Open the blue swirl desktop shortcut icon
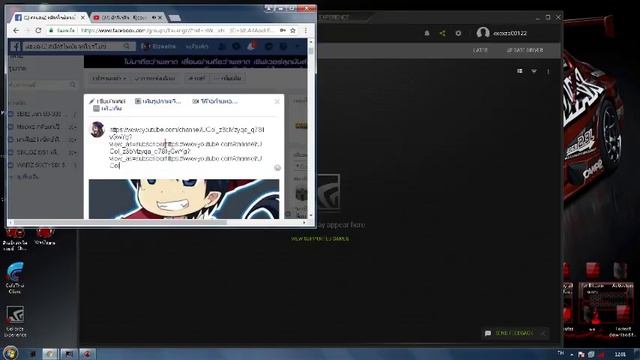The width and height of the screenshot is (640, 360). click(x=15, y=278)
